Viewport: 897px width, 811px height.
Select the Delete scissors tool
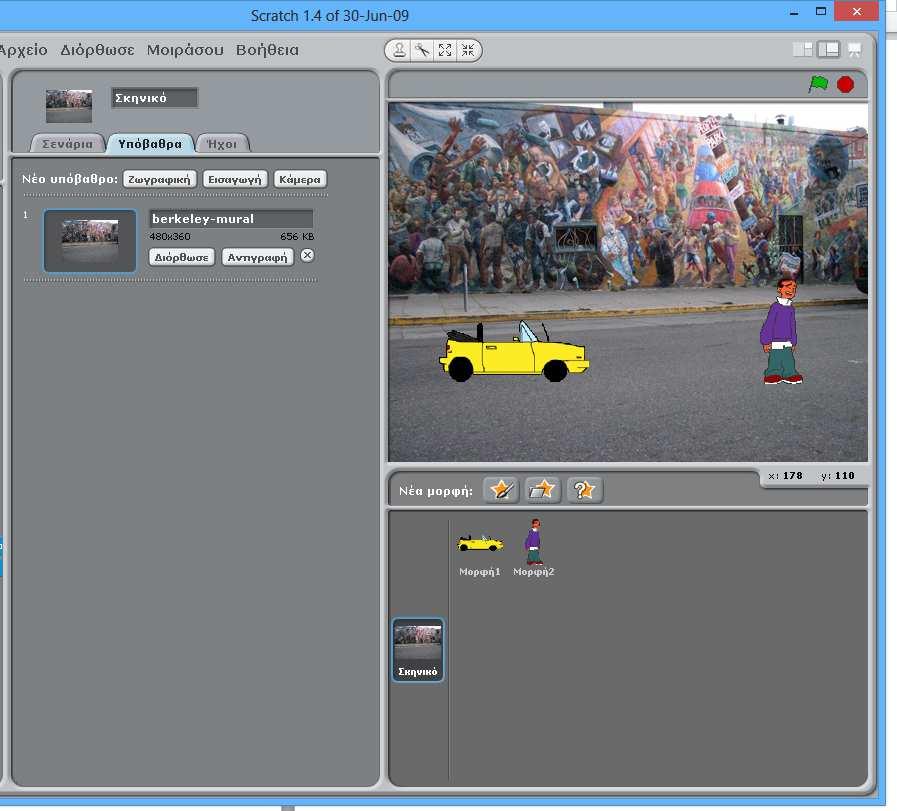tap(422, 50)
